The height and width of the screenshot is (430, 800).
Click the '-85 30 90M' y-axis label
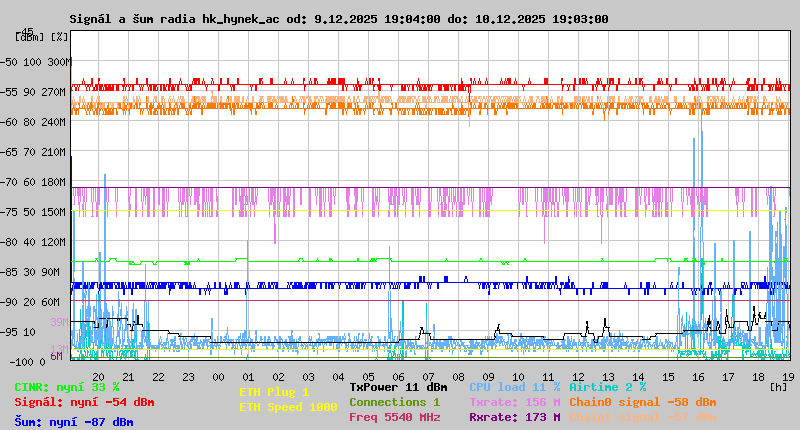point(30,272)
